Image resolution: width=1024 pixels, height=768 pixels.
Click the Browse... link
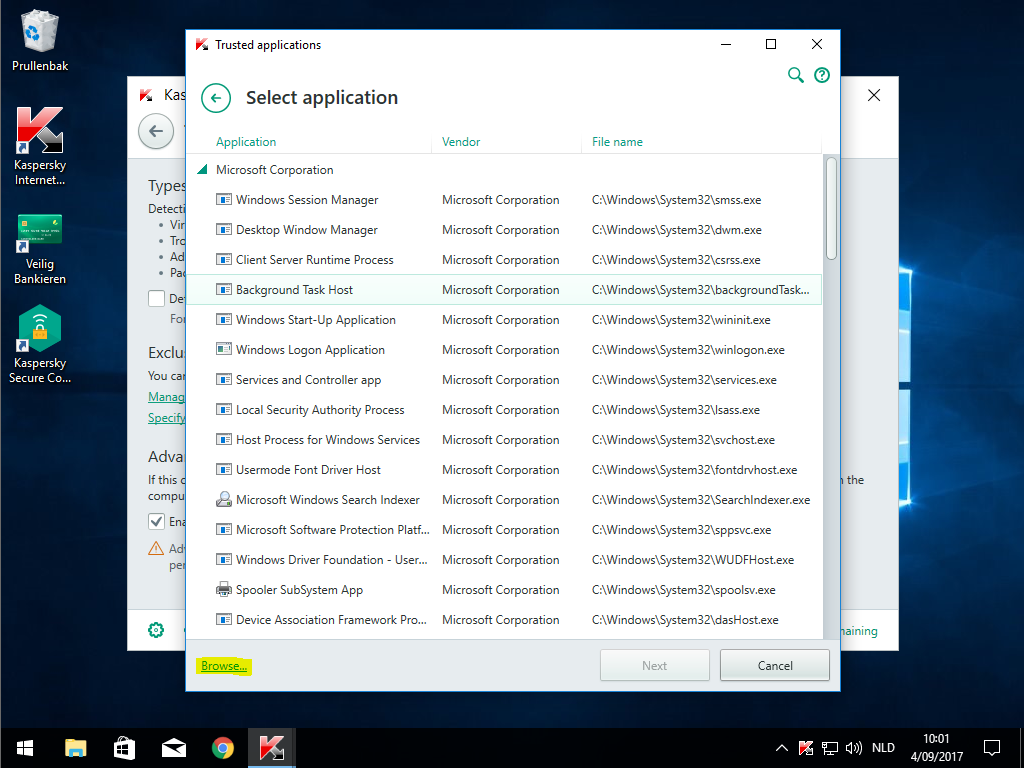[224, 665]
